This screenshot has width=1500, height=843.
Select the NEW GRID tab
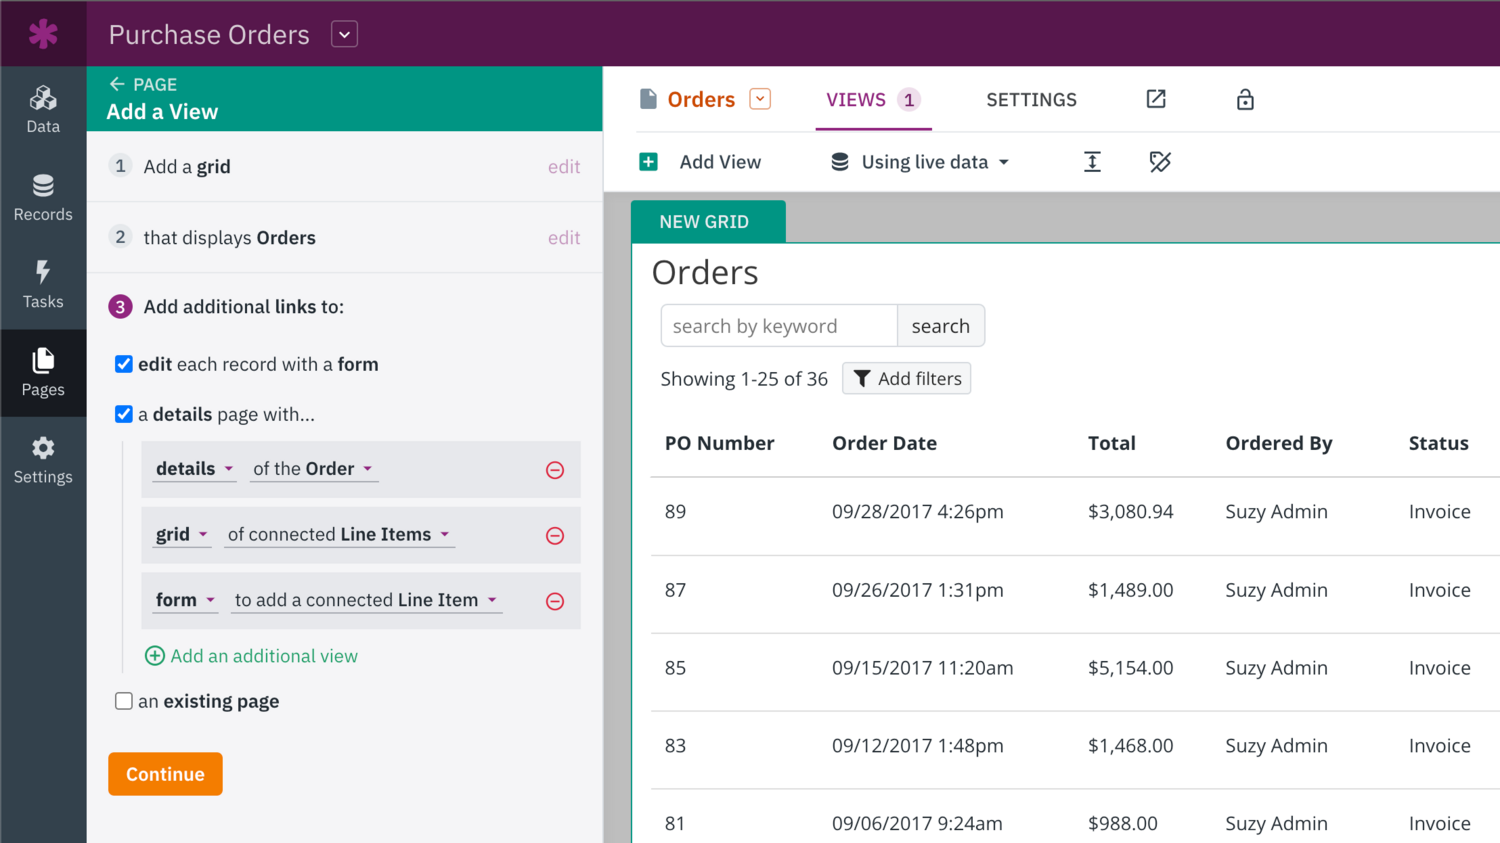[x=708, y=220]
